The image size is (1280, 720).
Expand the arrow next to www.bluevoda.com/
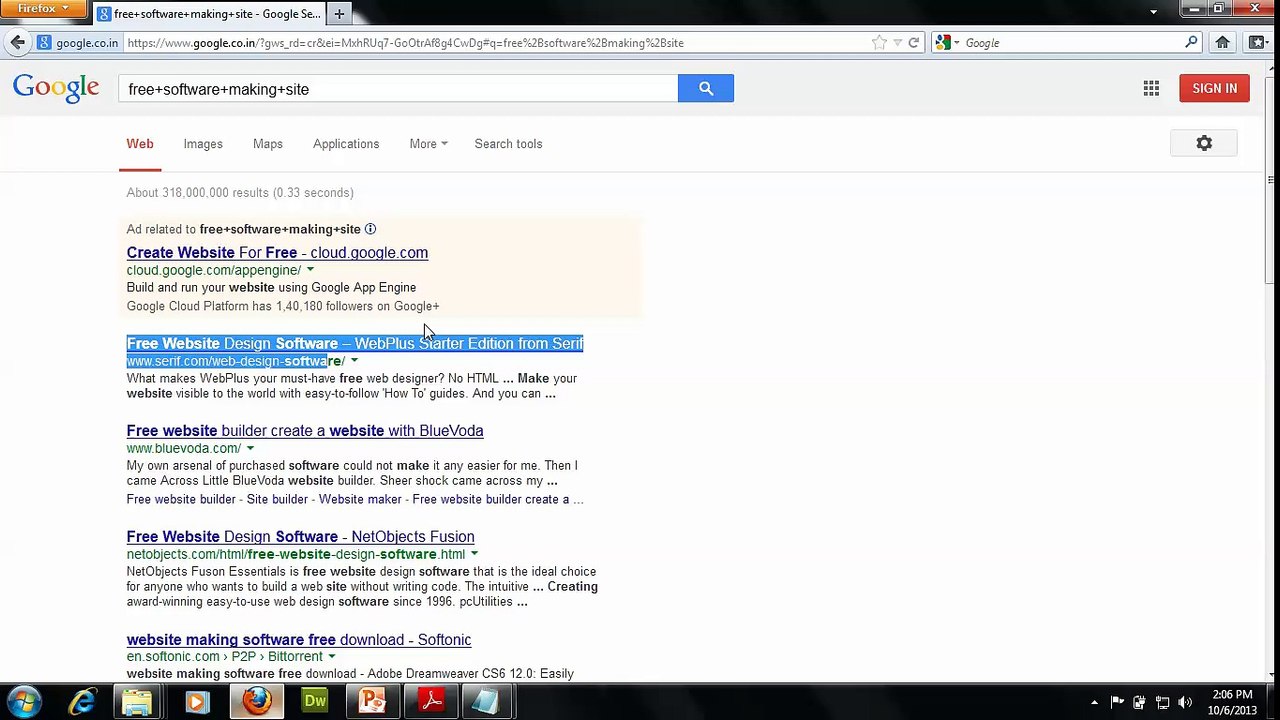tap(250, 448)
